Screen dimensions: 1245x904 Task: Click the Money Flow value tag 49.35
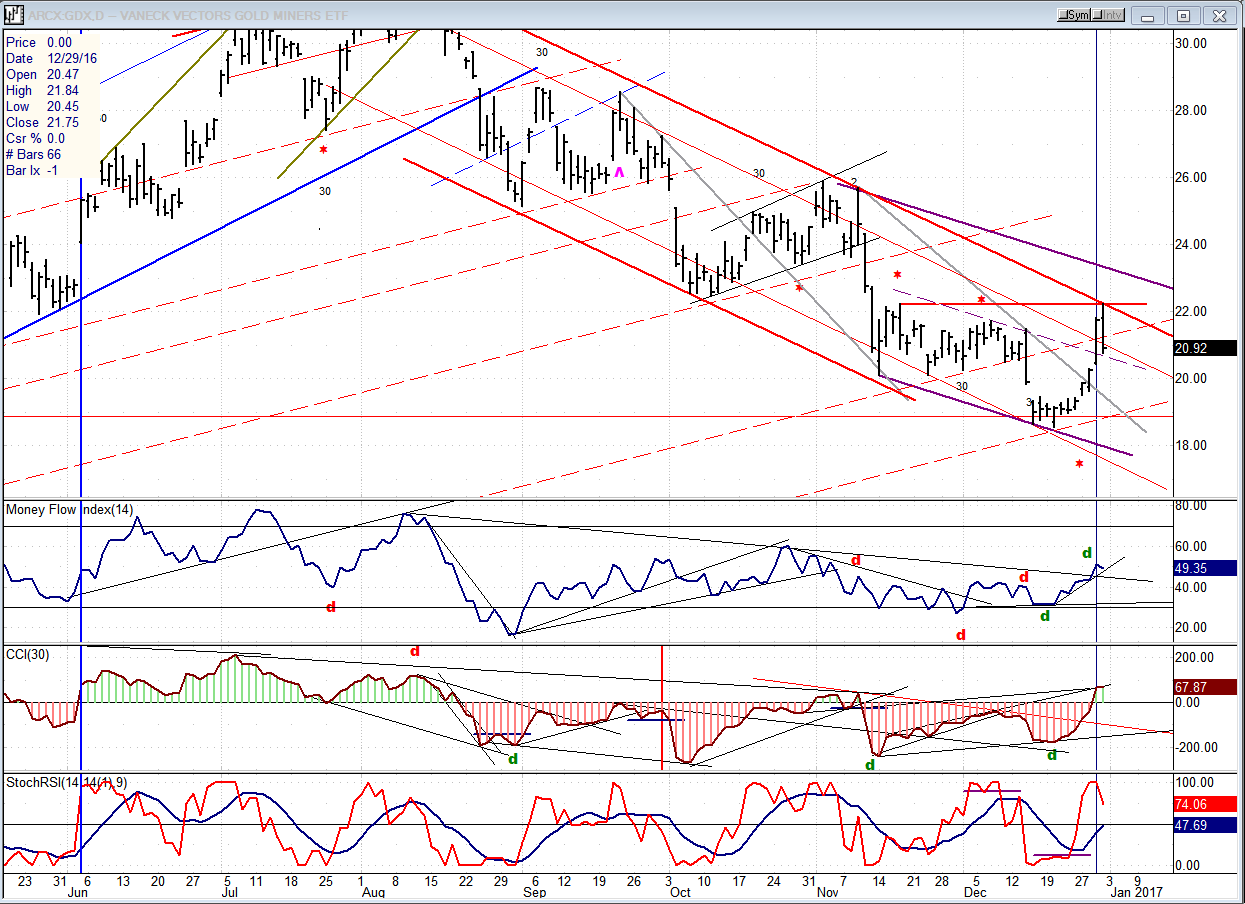click(1205, 568)
